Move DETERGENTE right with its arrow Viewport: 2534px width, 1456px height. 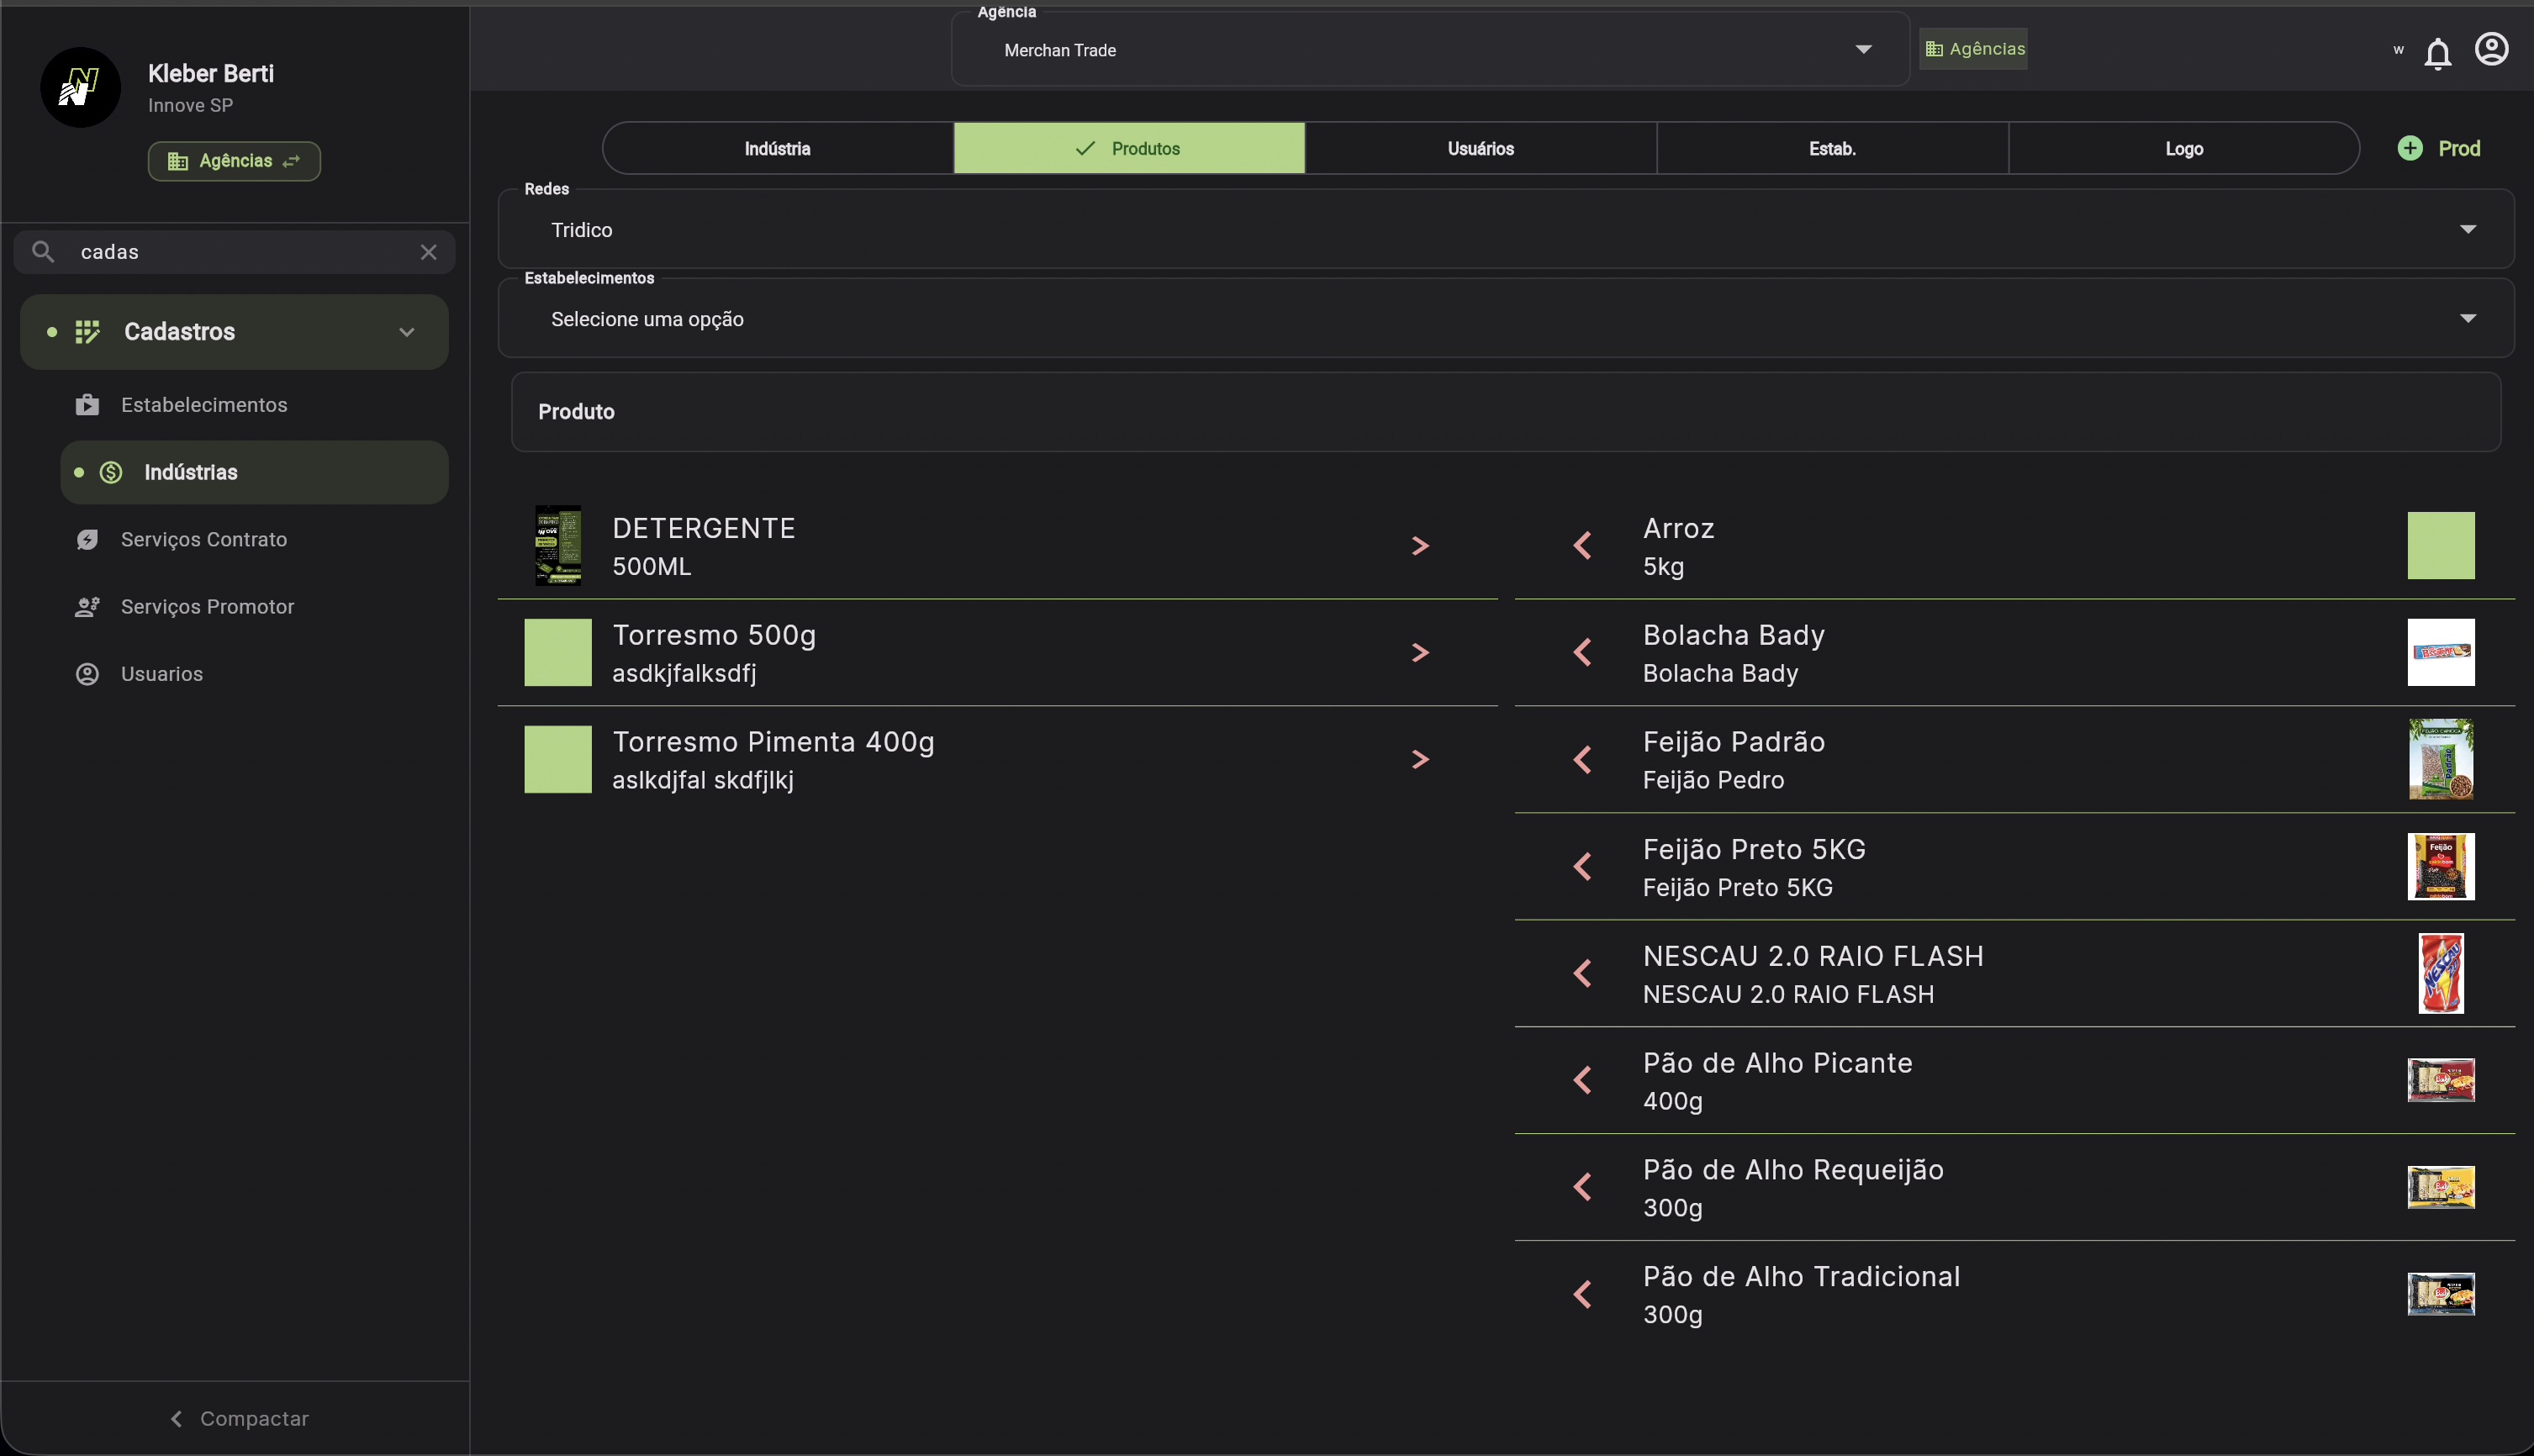tap(1420, 546)
